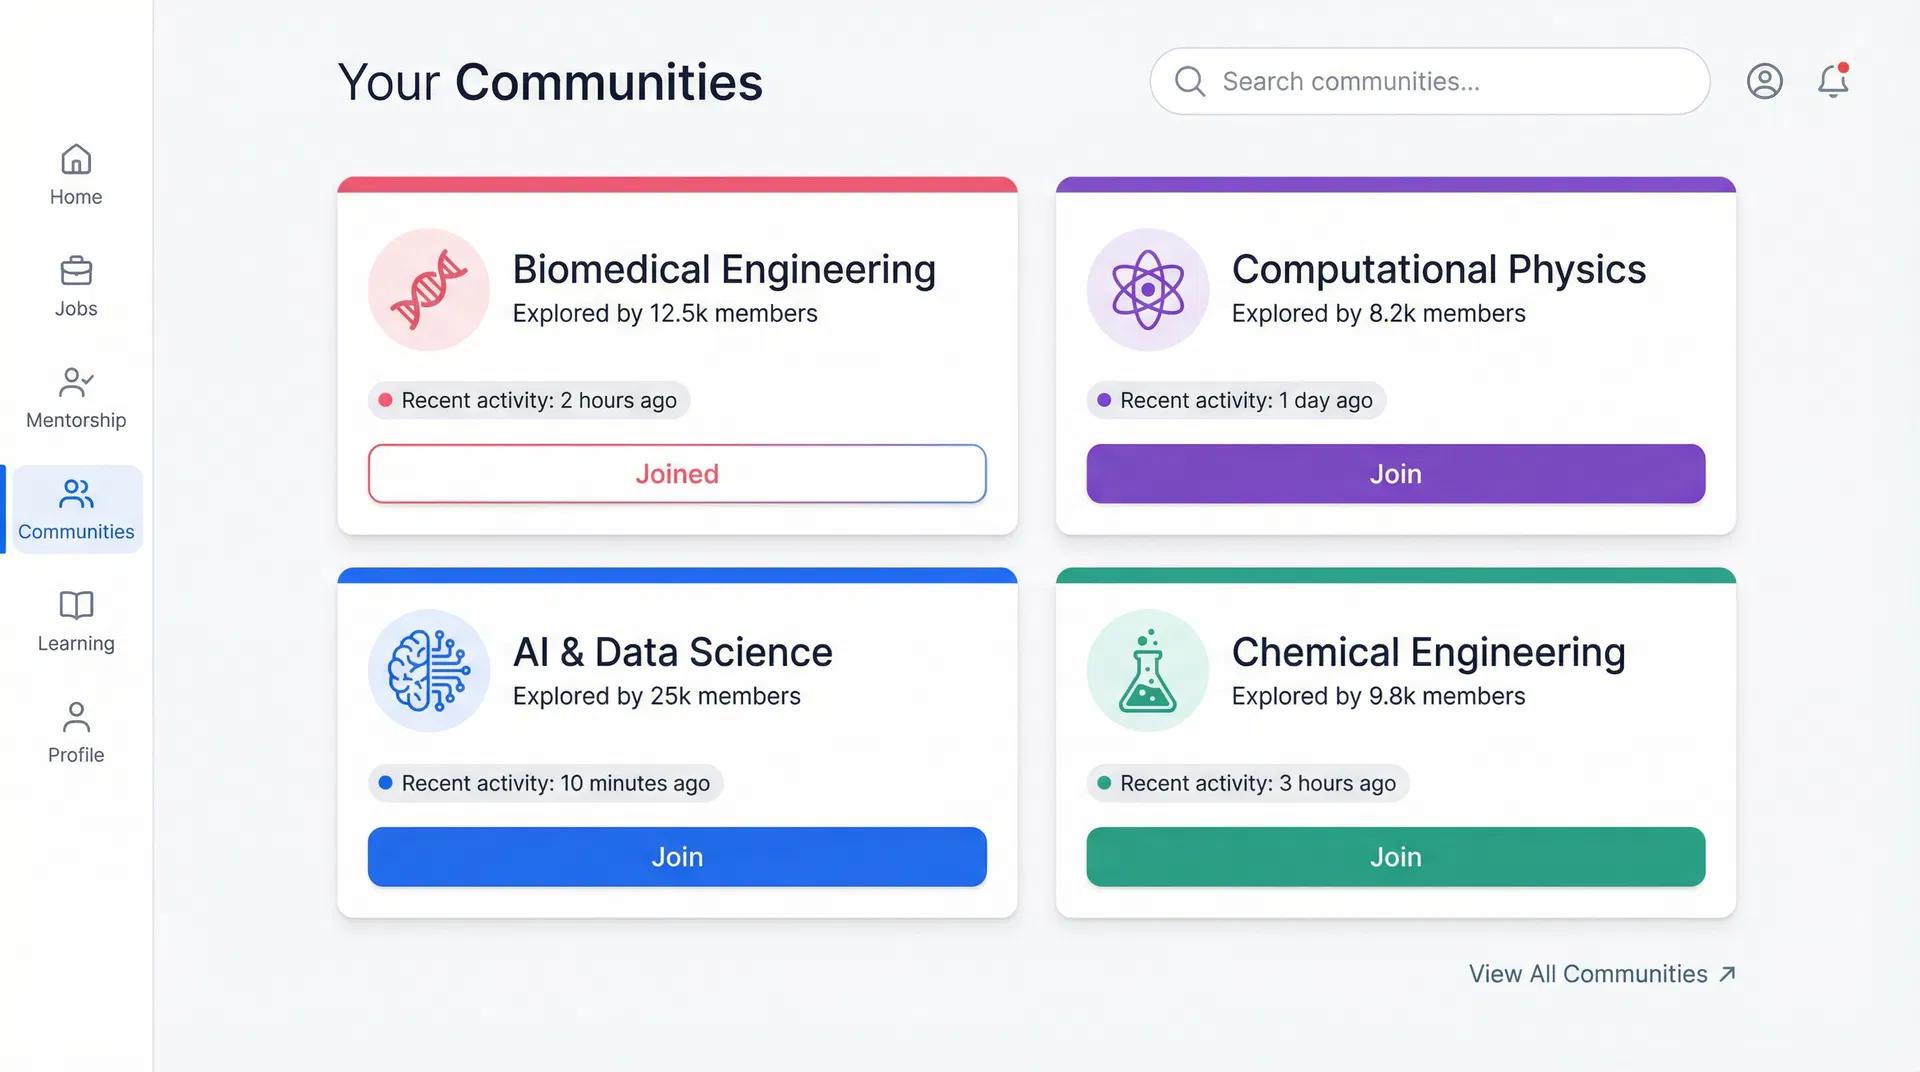
Task: Join the AI & Data Science community
Action: (677, 857)
